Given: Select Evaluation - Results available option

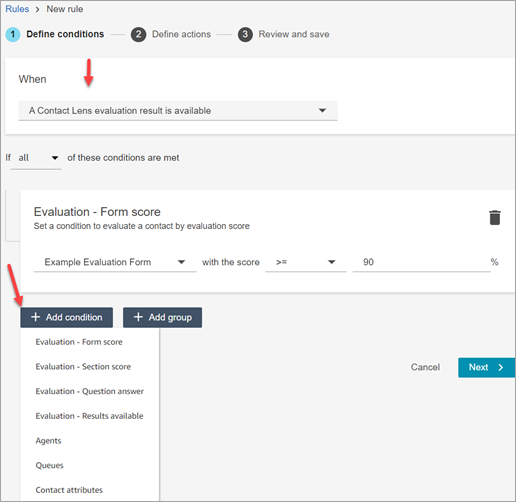Looking at the screenshot, I should 89,416.
